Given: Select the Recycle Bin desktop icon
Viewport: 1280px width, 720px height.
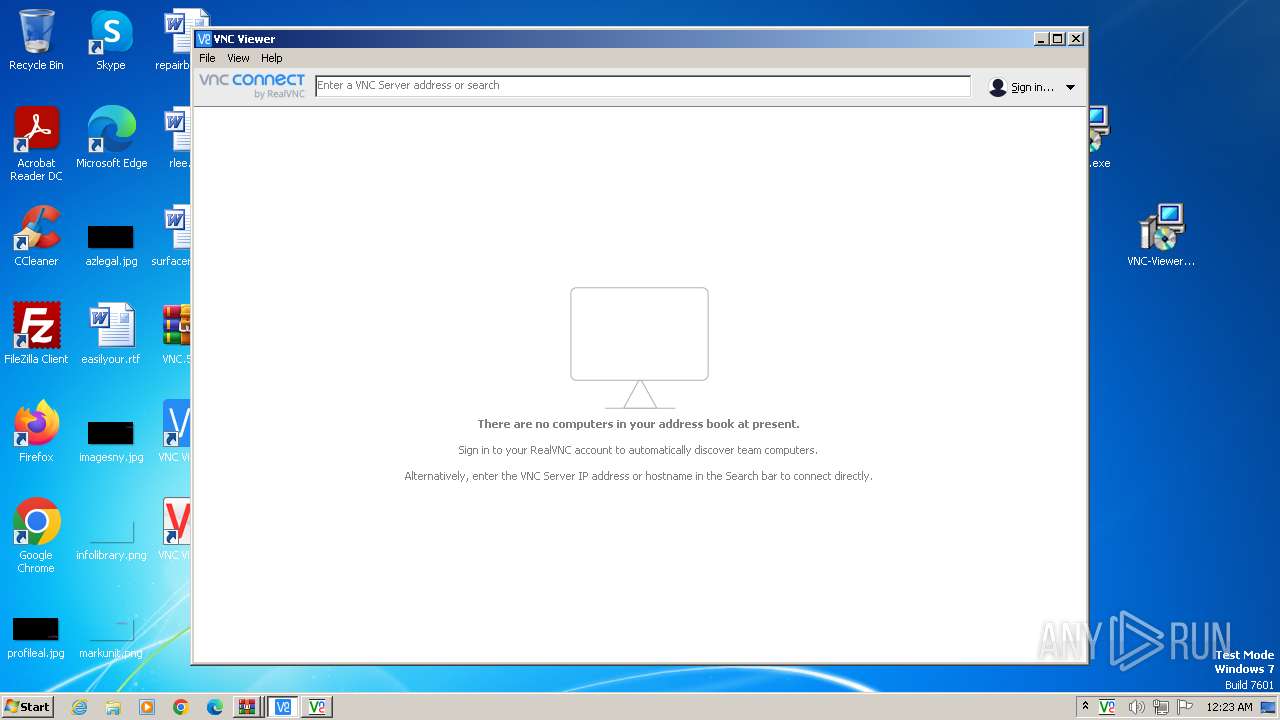Looking at the screenshot, I should pos(36,41).
